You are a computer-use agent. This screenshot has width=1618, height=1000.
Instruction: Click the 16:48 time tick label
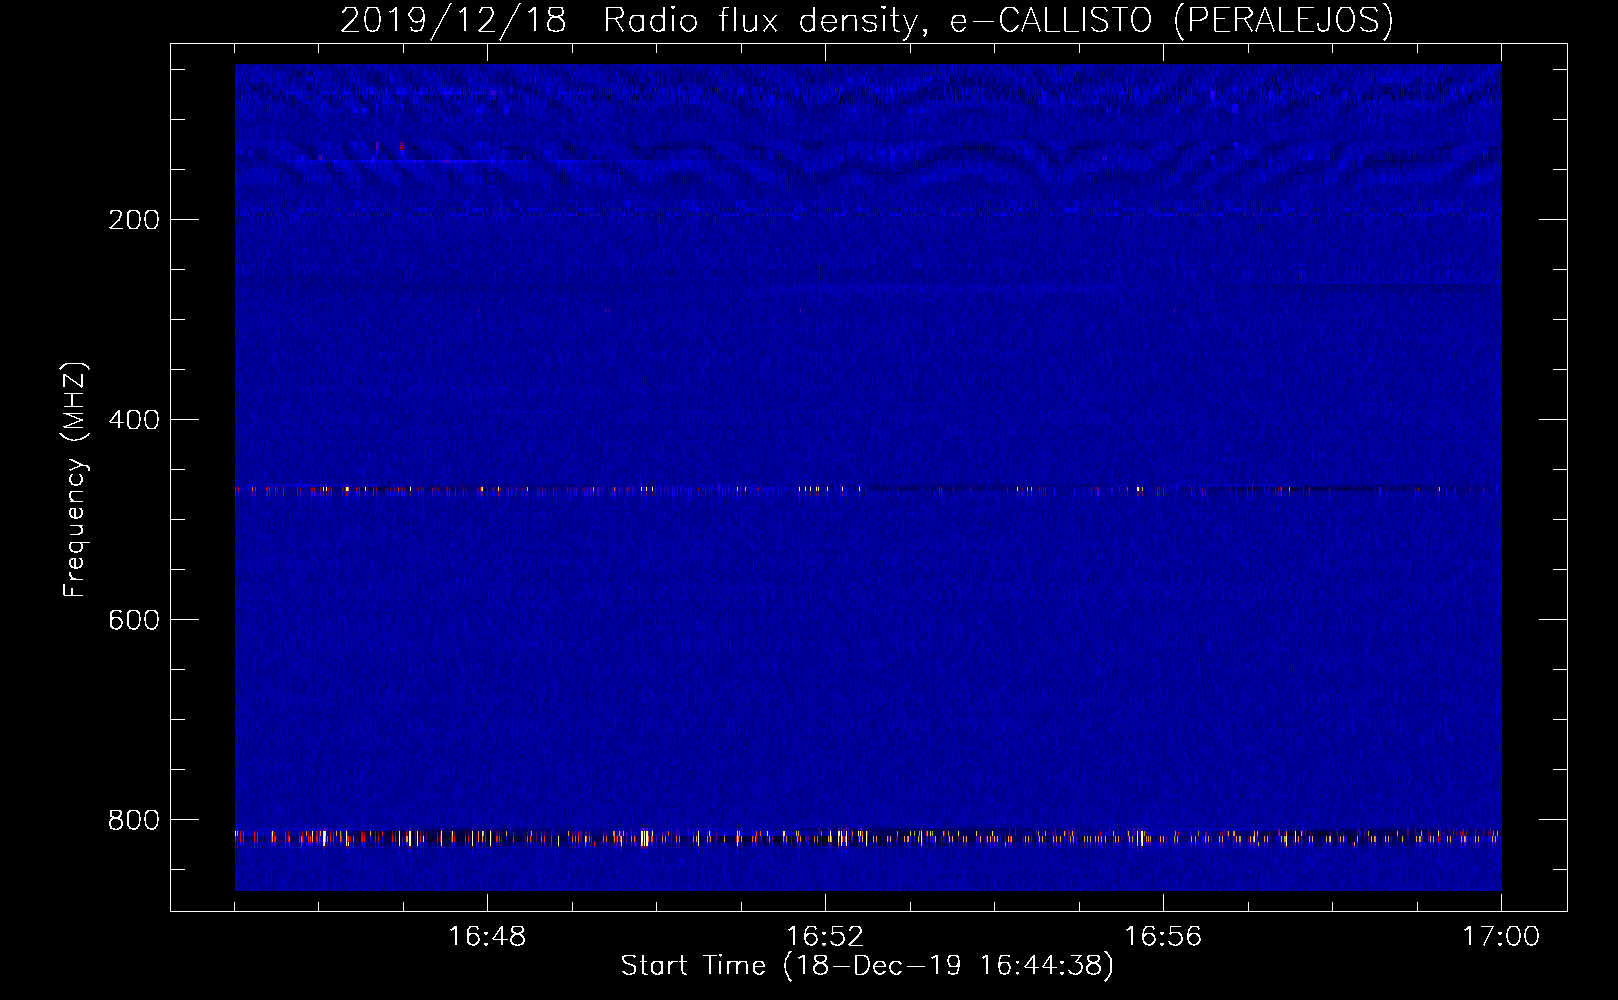coord(487,937)
